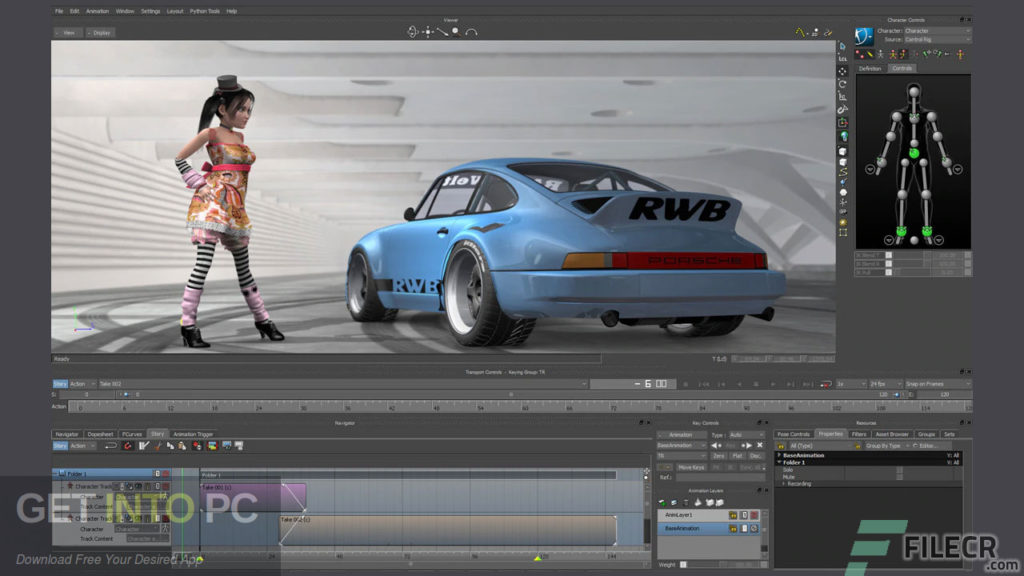The width and height of the screenshot is (1024, 576).
Task: Open the Pose Controls tab
Action: point(793,434)
